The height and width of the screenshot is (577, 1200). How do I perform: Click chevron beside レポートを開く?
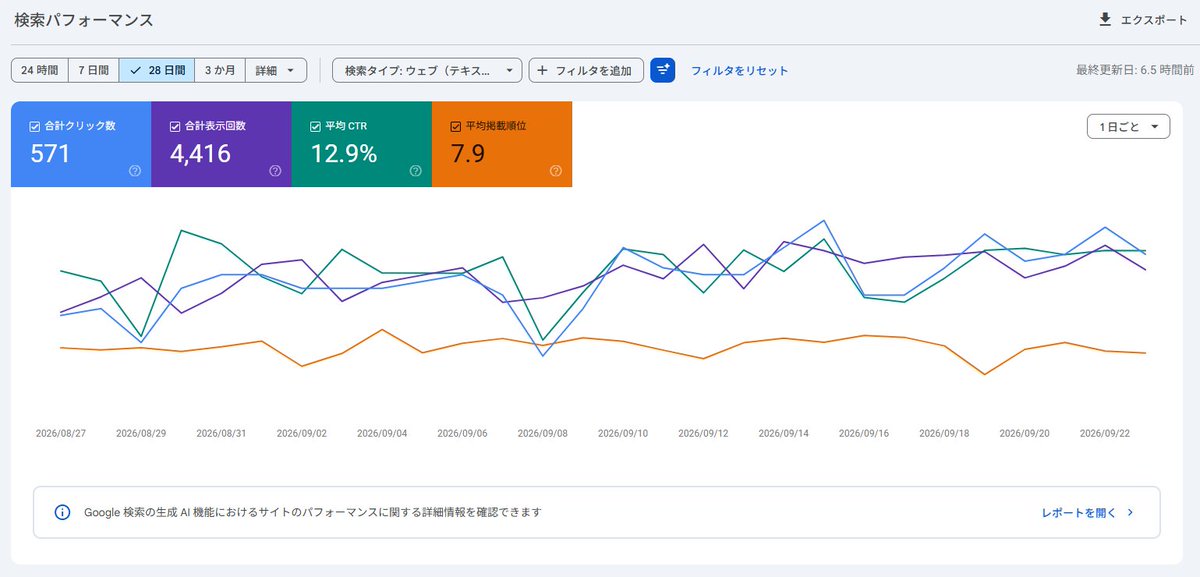[1130, 512]
